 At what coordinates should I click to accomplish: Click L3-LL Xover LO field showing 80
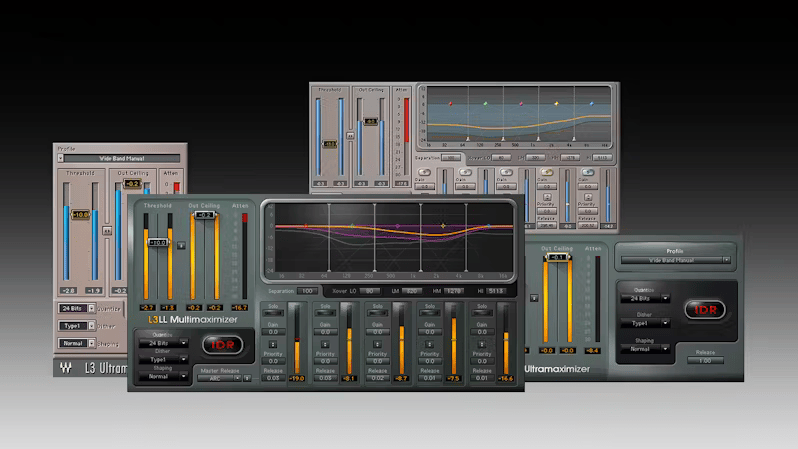pyautogui.click(x=370, y=291)
